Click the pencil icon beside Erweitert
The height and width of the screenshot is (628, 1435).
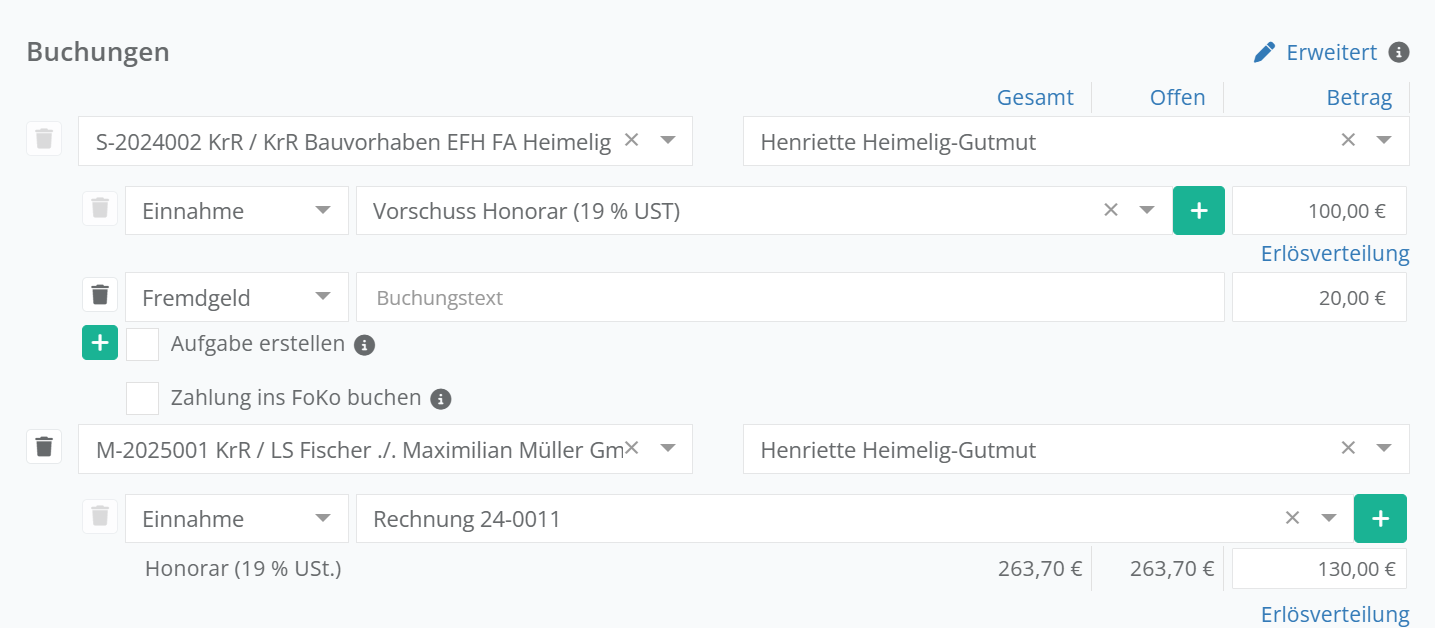coord(1264,52)
